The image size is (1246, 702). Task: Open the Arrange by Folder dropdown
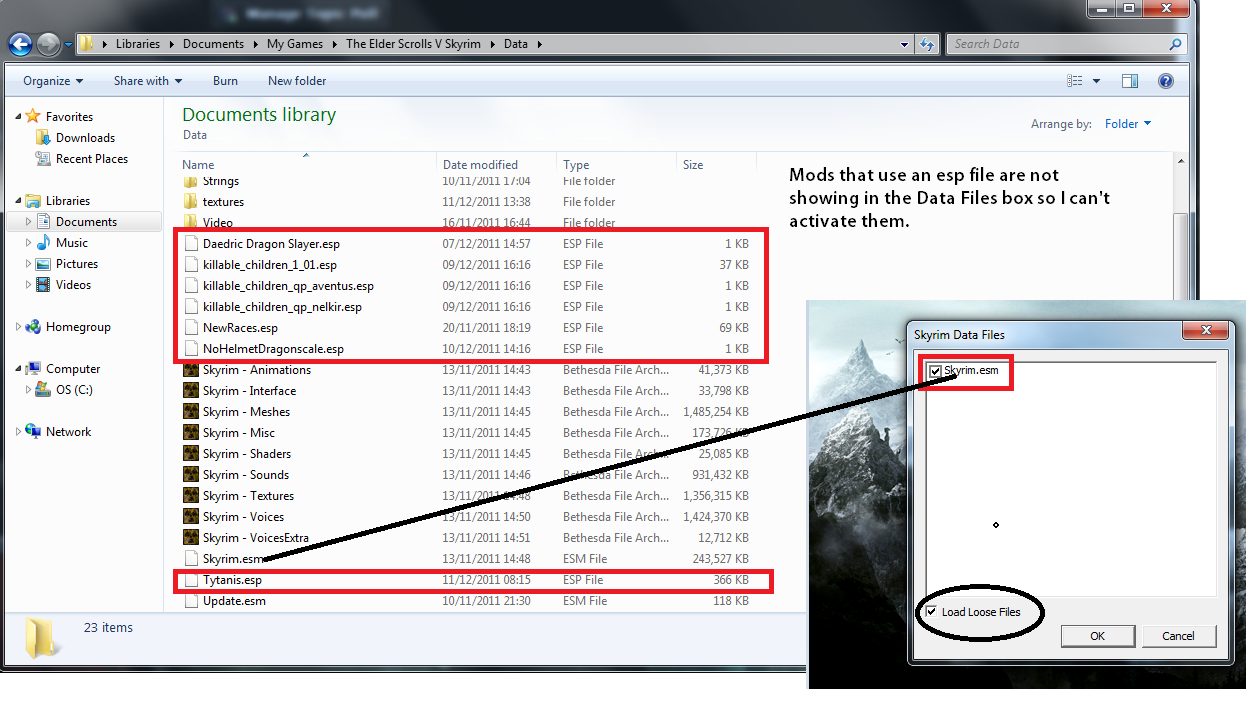pos(1128,124)
